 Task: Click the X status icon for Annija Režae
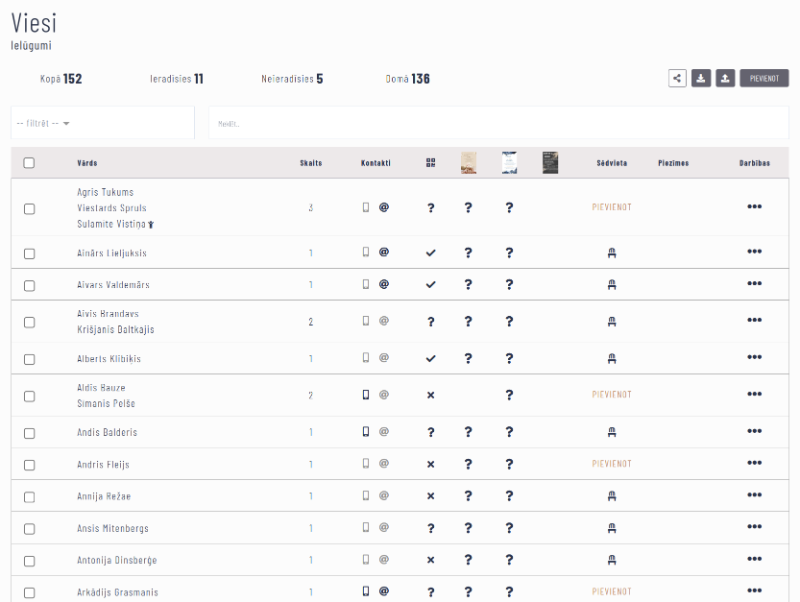pos(430,496)
